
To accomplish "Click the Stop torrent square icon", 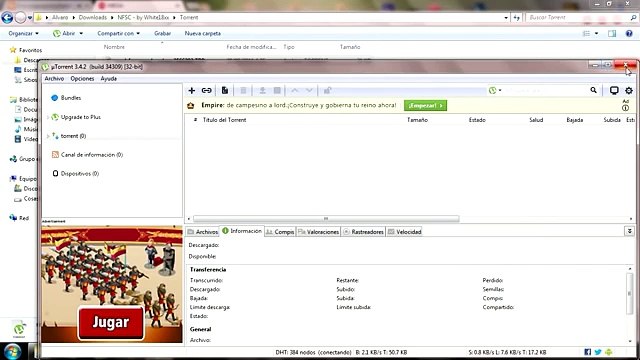I will (277, 90).
